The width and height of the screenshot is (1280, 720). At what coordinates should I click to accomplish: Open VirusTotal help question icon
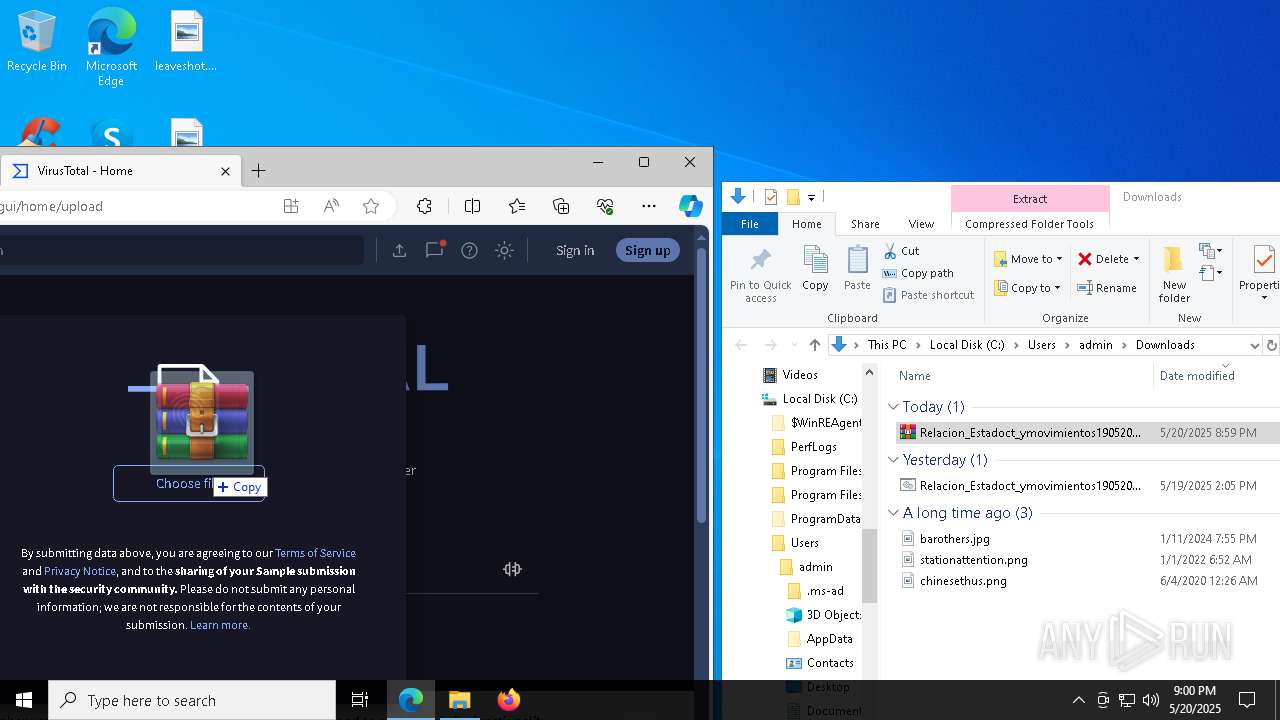click(x=469, y=250)
